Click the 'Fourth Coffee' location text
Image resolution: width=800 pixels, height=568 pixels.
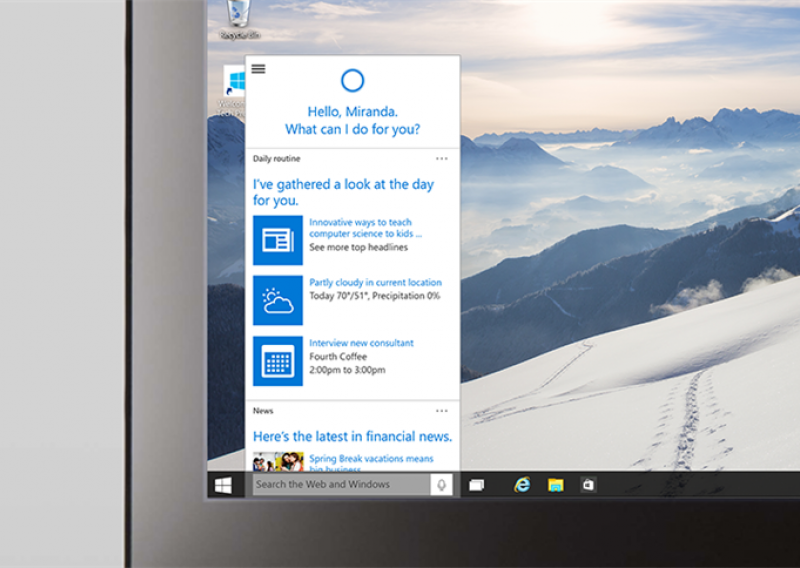(x=338, y=357)
